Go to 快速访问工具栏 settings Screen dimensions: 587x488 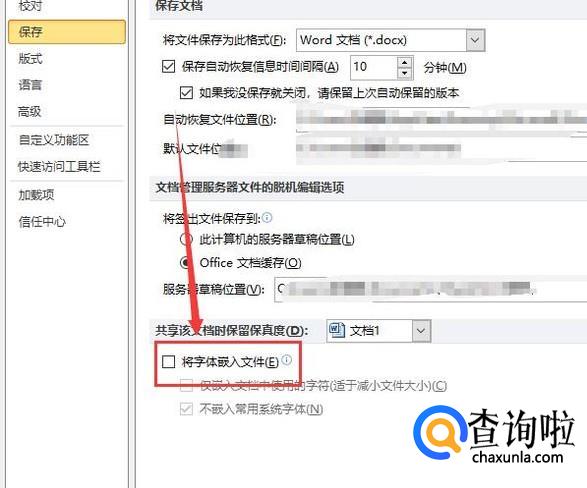(x=59, y=167)
